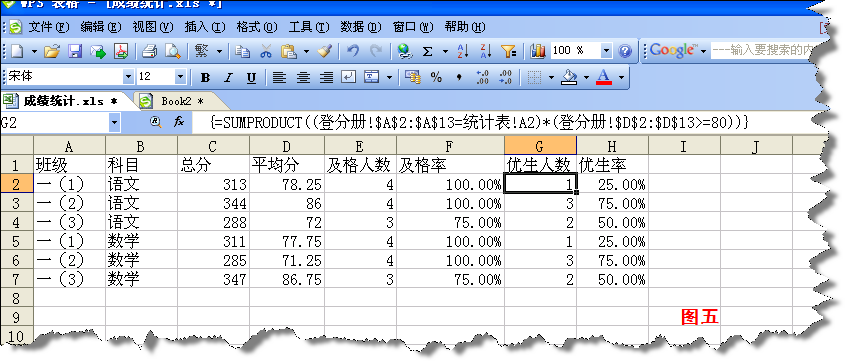Click the AutoSum sigma icon
845x361 pixels.
click(428, 51)
